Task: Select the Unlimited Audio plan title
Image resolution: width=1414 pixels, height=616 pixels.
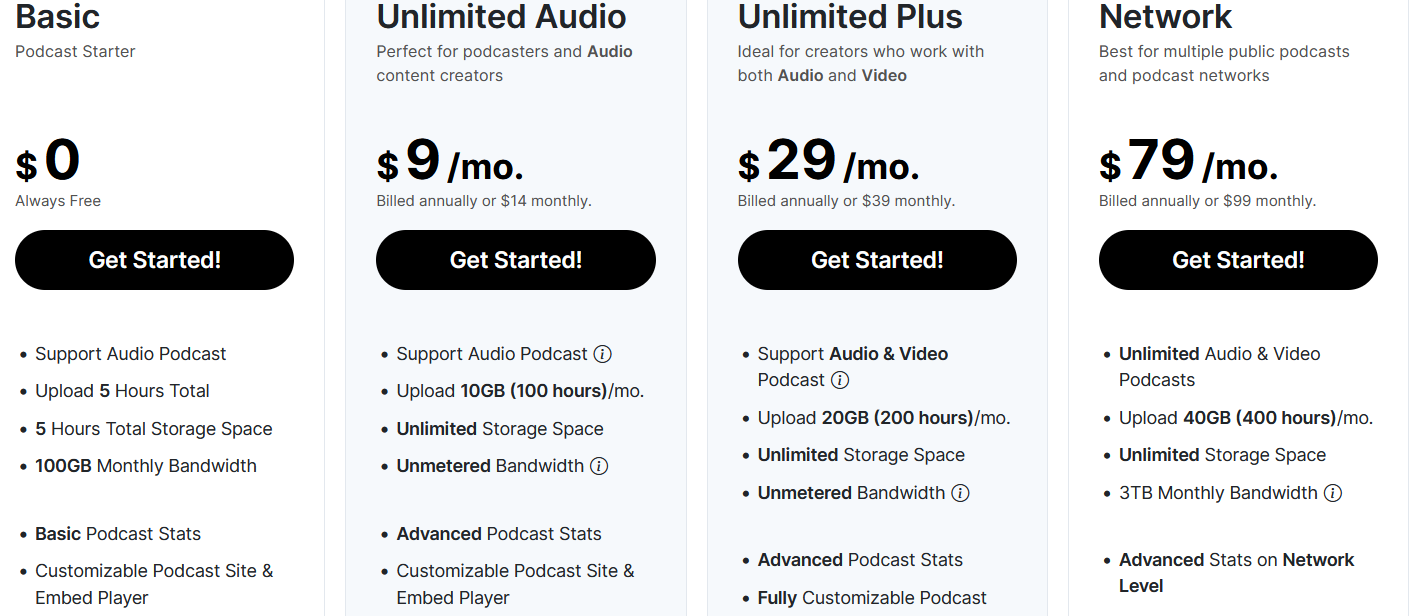Action: (501, 17)
